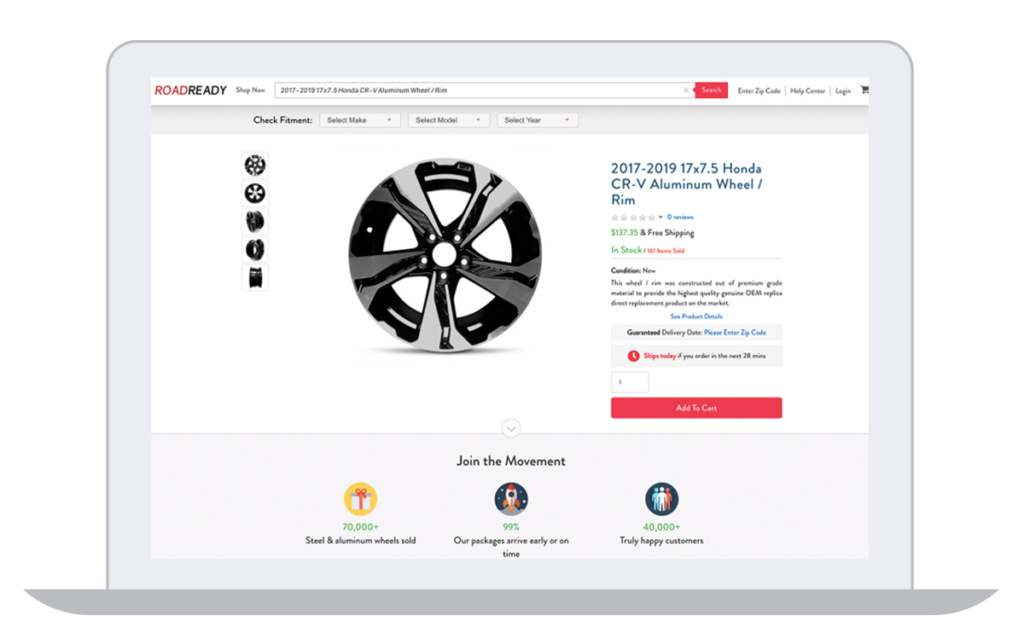This screenshot has height=621, width=1024.
Task: Open the Select Year dropdown
Action: pyautogui.click(x=537, y=119)
